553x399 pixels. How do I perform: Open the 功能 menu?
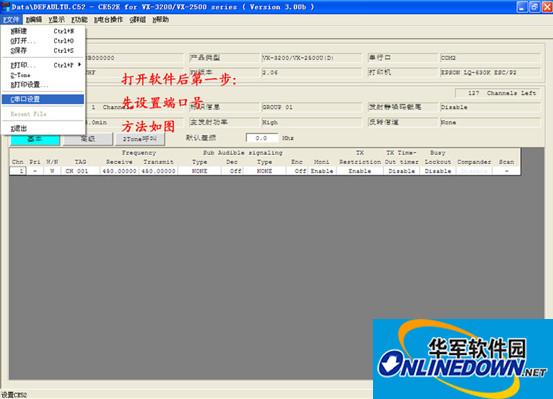(x=79, y=20)
